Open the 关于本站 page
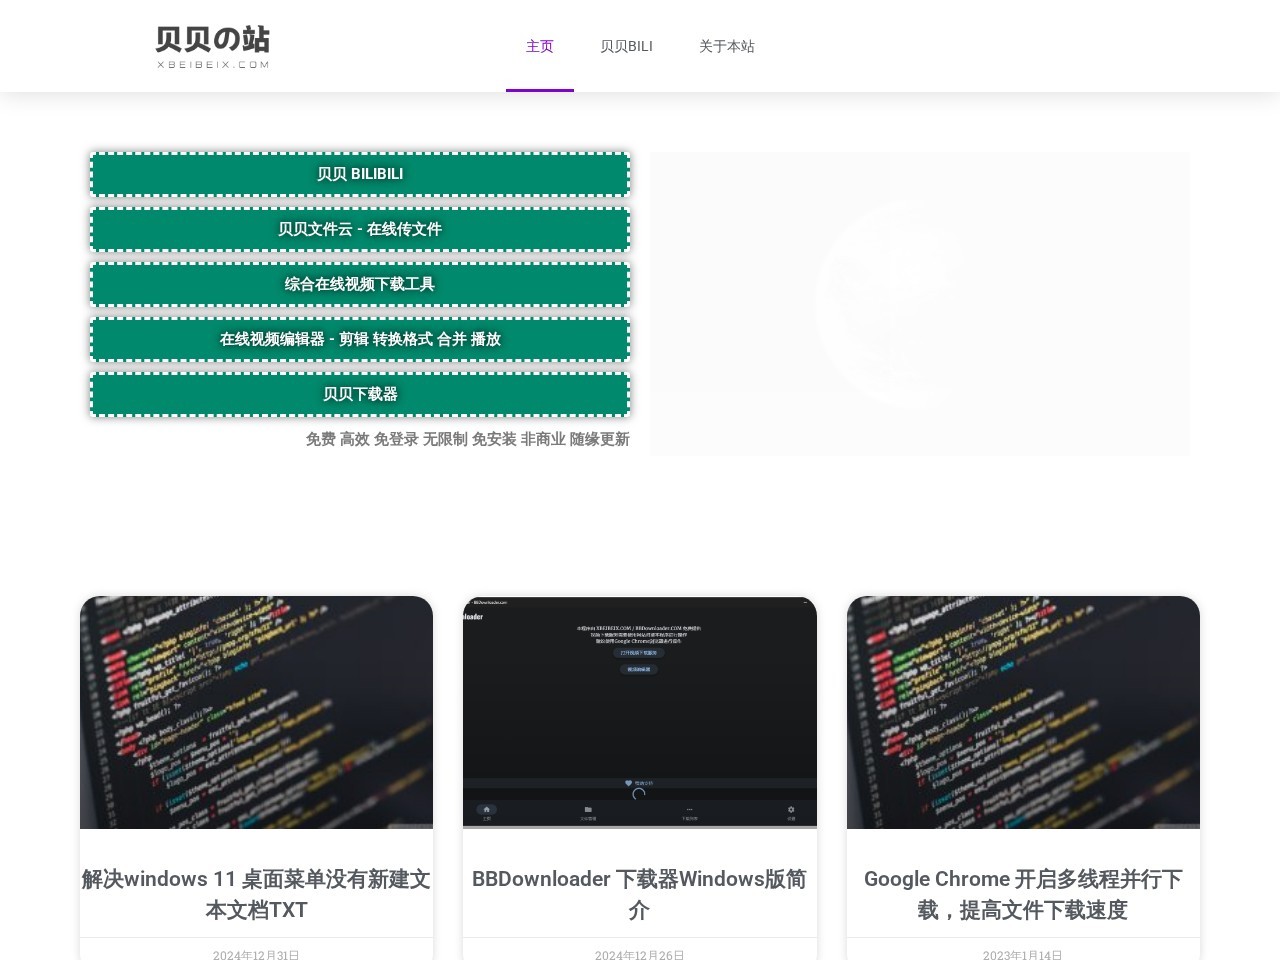Screen dimensions: 1280x960 [x=726, y=46]
